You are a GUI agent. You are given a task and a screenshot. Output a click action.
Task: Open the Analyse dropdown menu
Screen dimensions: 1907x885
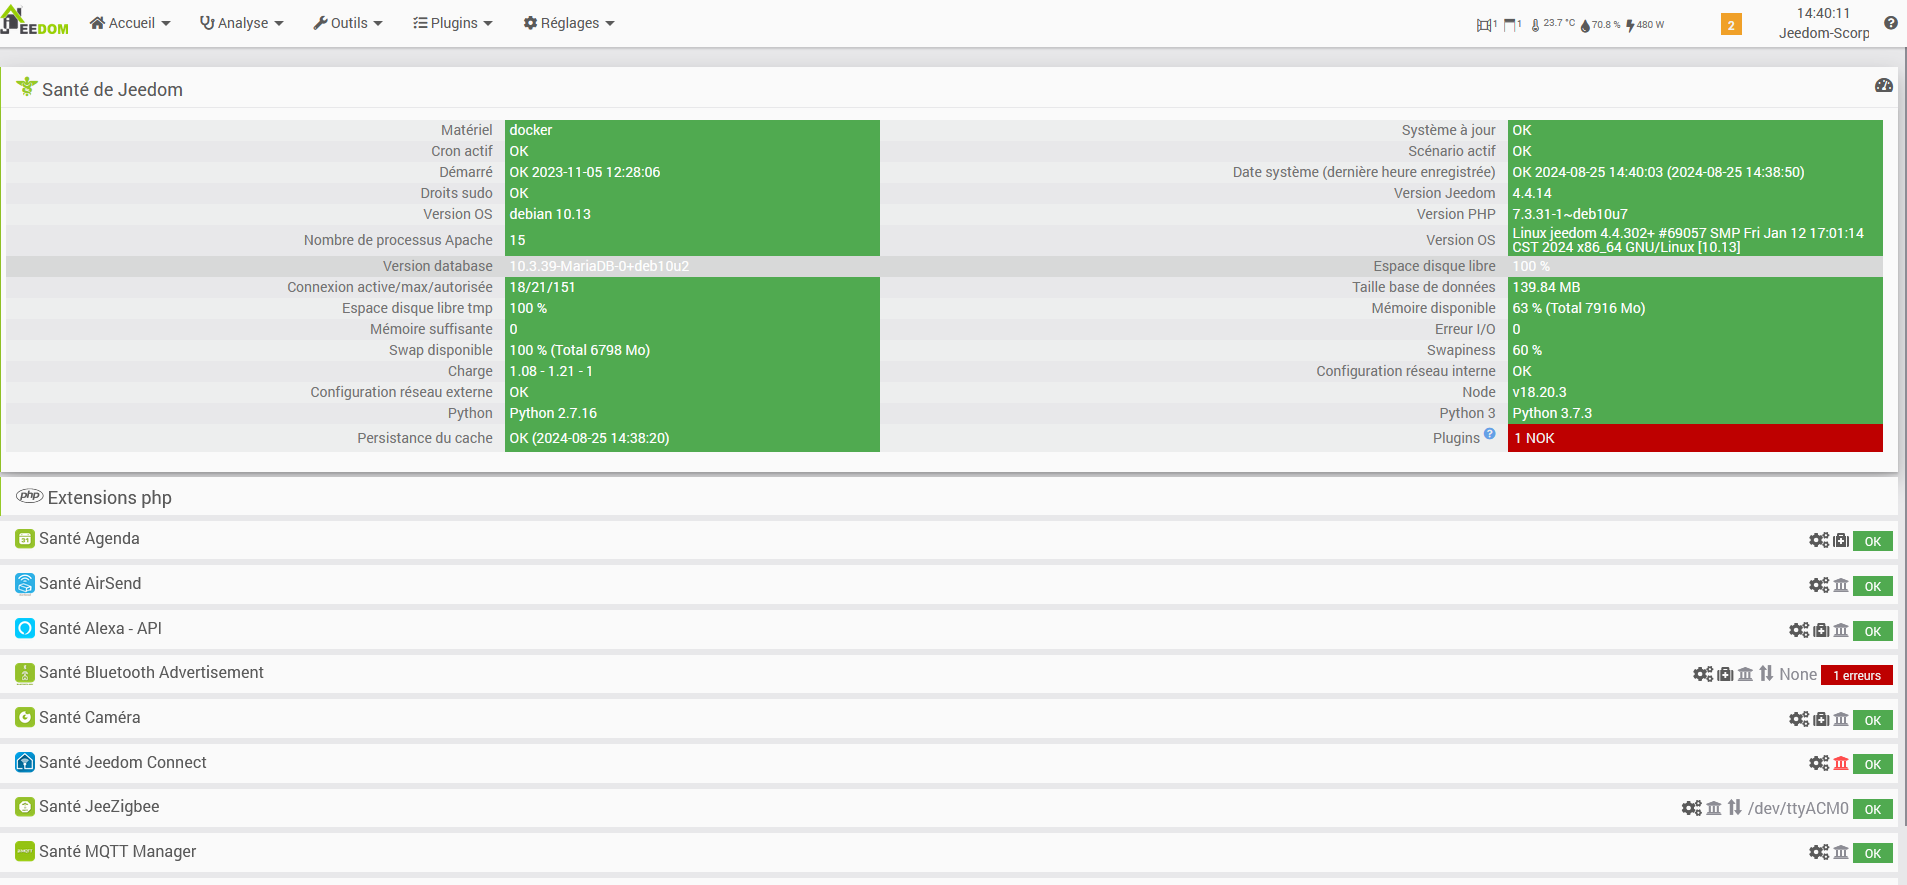pyautogui.click(x=242, y=23)
